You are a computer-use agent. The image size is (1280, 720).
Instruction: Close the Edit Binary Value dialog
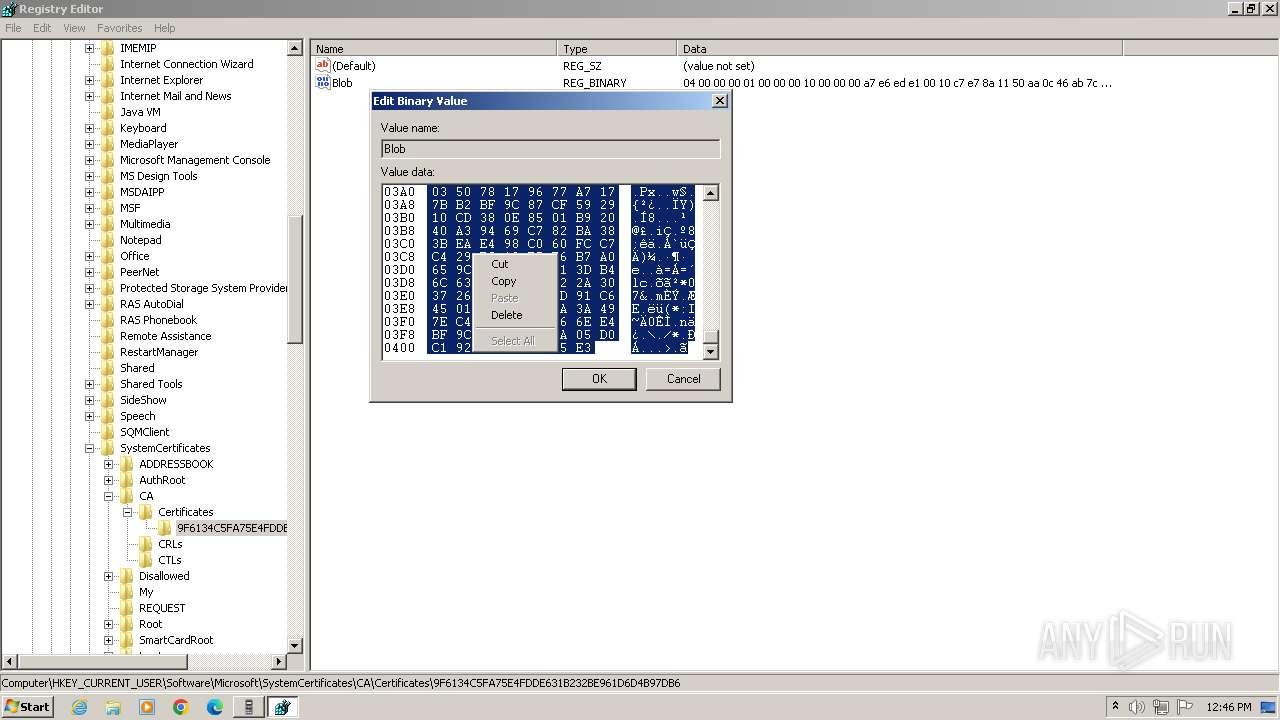[x=719, y=101]
